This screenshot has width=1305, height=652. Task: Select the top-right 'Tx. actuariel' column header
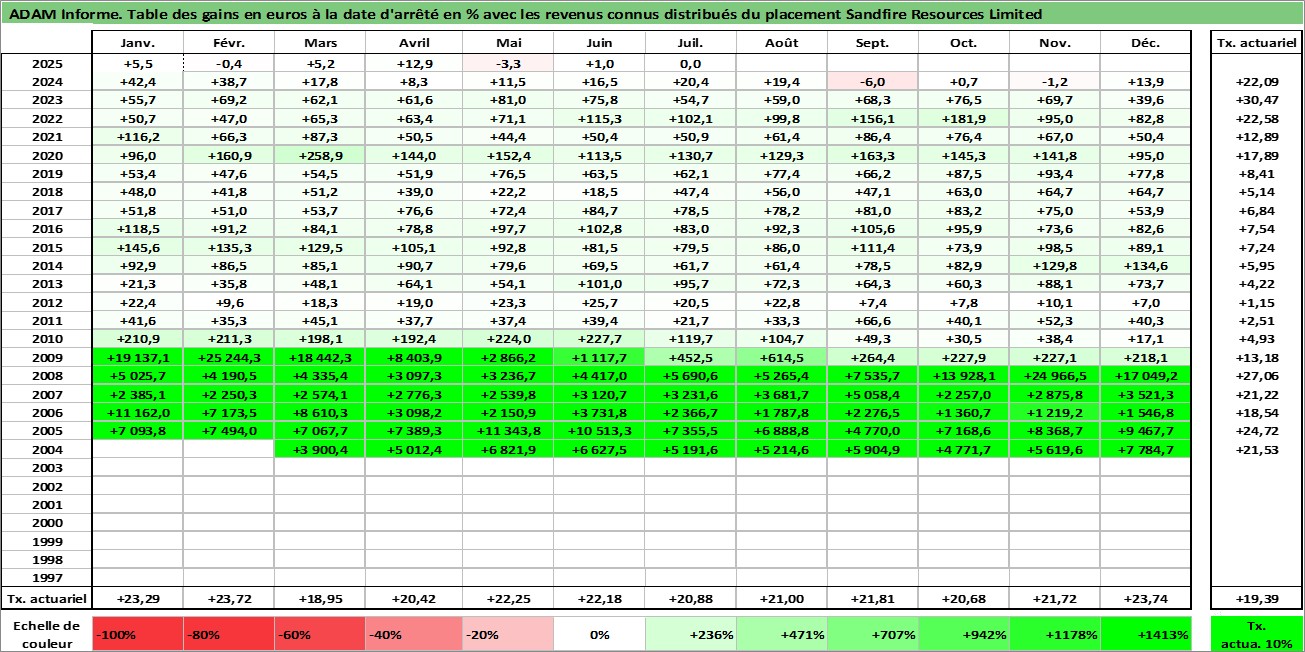point(1257,43)
